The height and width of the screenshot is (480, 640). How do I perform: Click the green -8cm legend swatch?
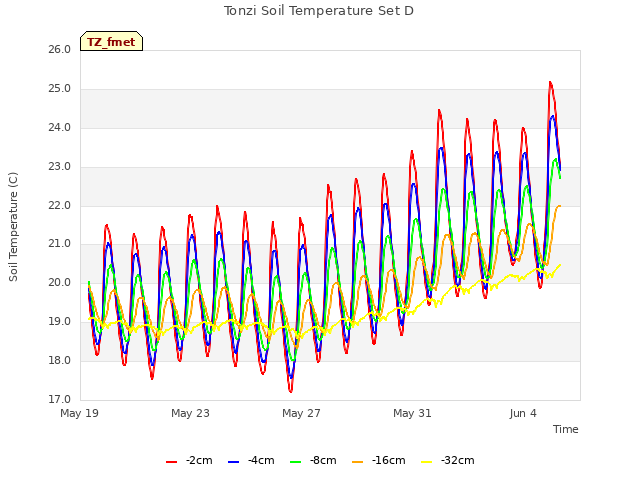pyautogui.click(x=296, y=462)
